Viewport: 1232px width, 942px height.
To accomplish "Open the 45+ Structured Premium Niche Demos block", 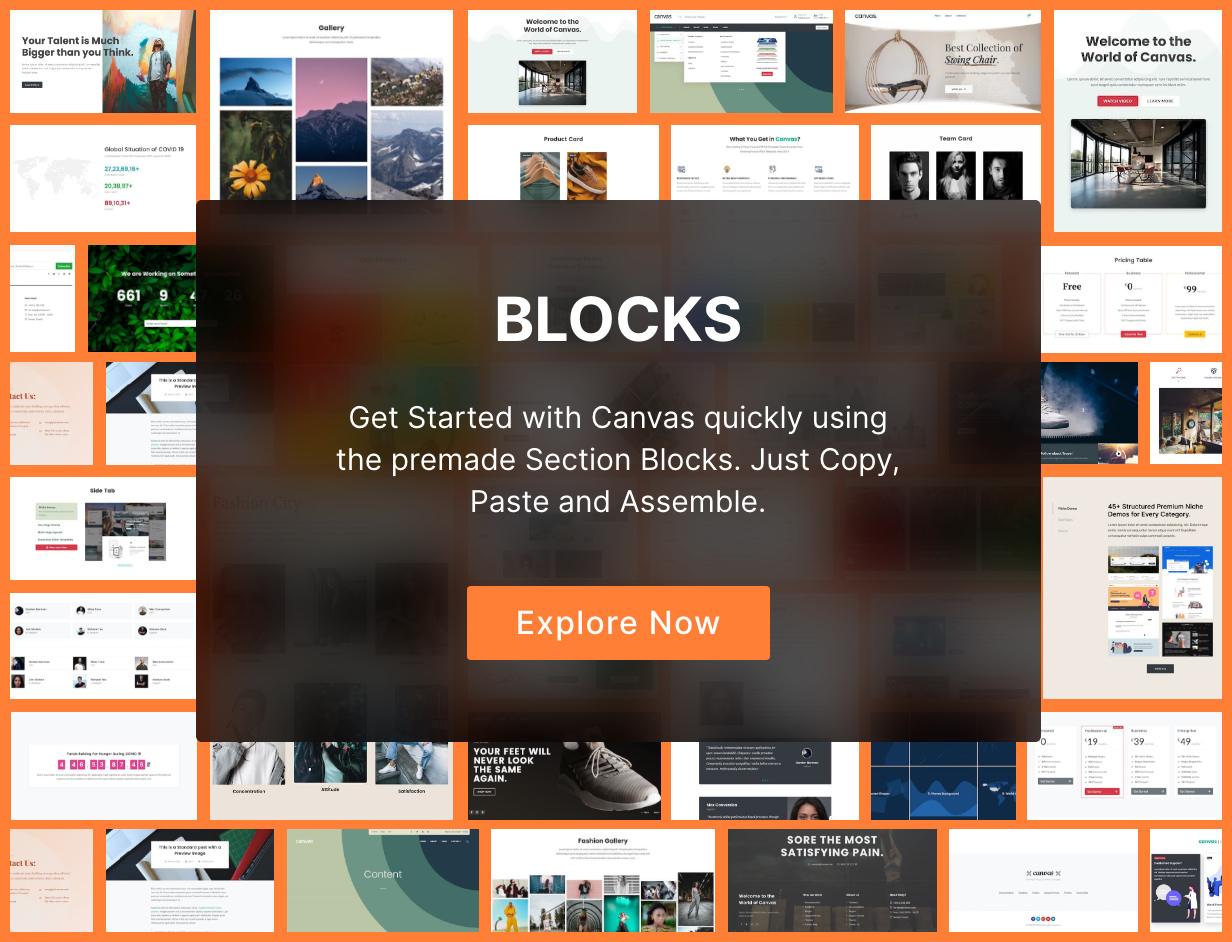I will click(1132, 588).
